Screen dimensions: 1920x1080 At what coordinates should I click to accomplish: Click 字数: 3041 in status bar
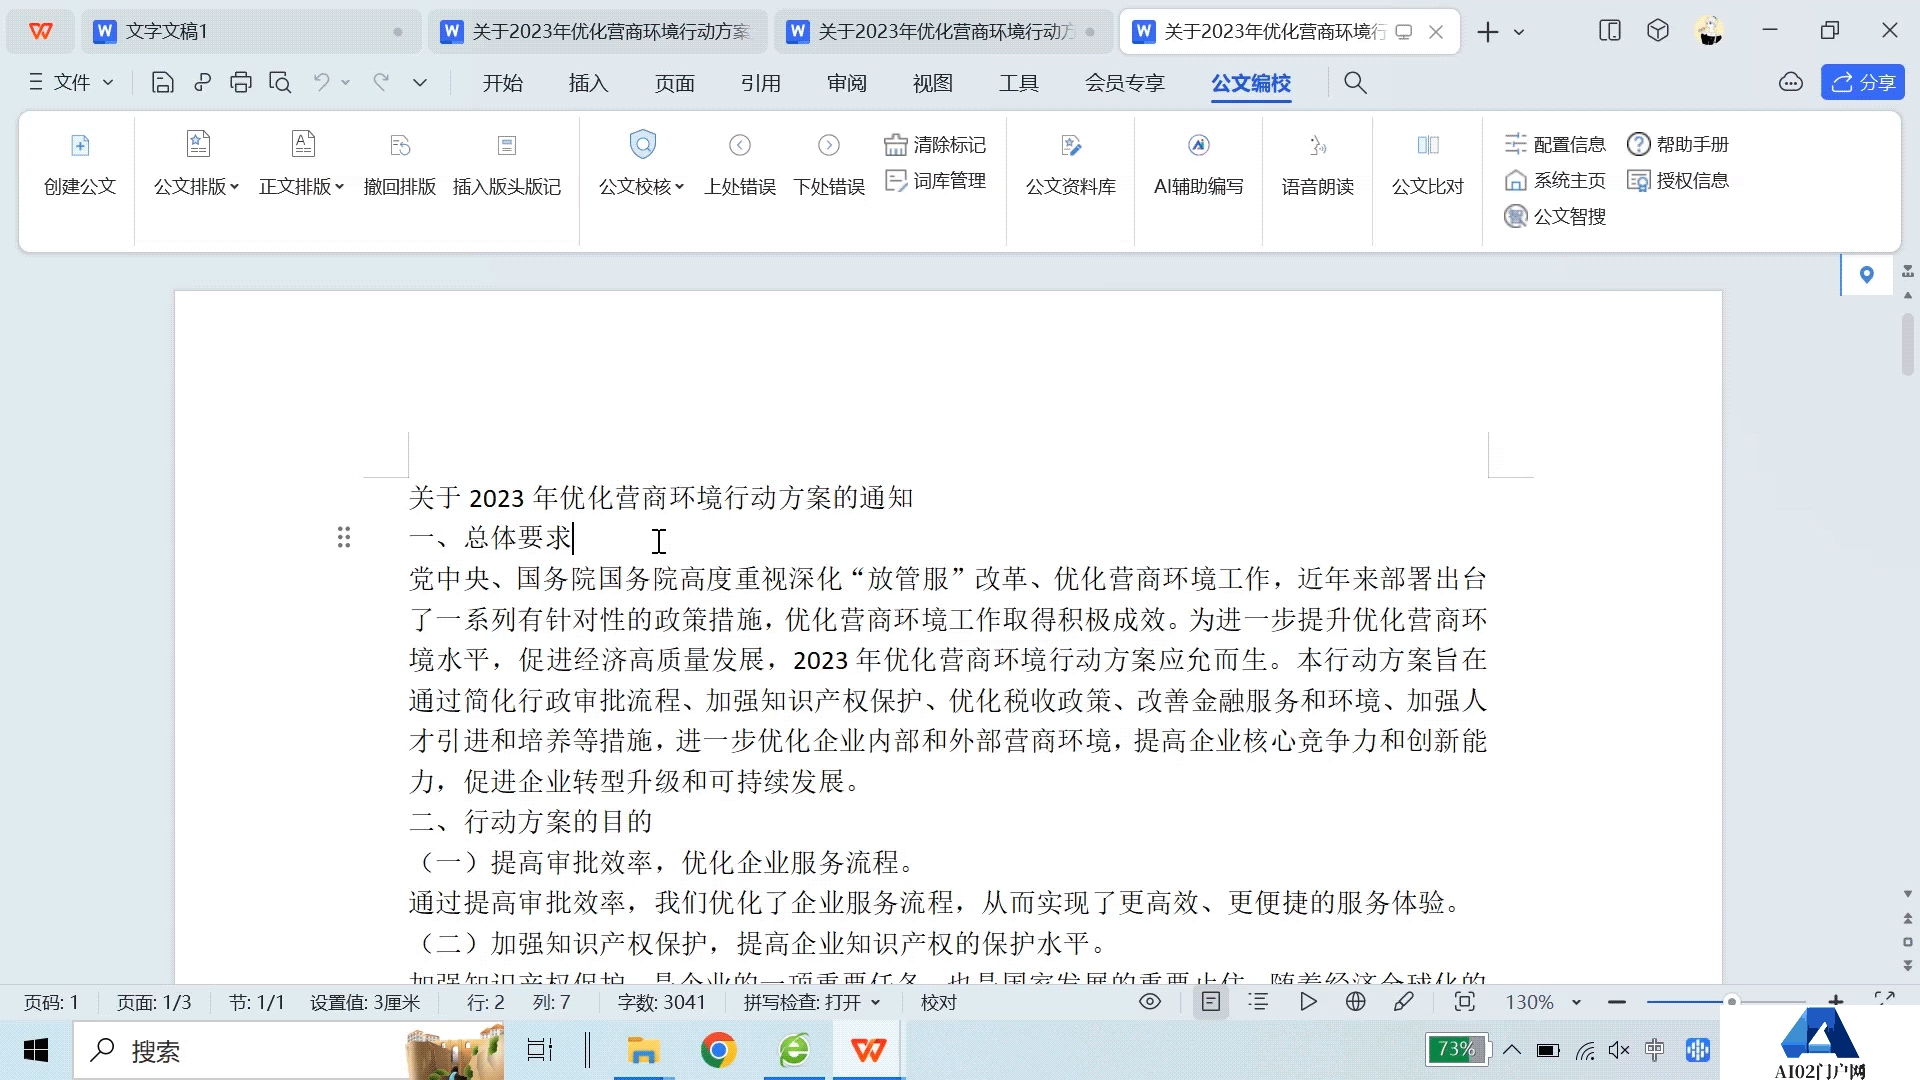pyautogui.click(x=661, y=1002)
